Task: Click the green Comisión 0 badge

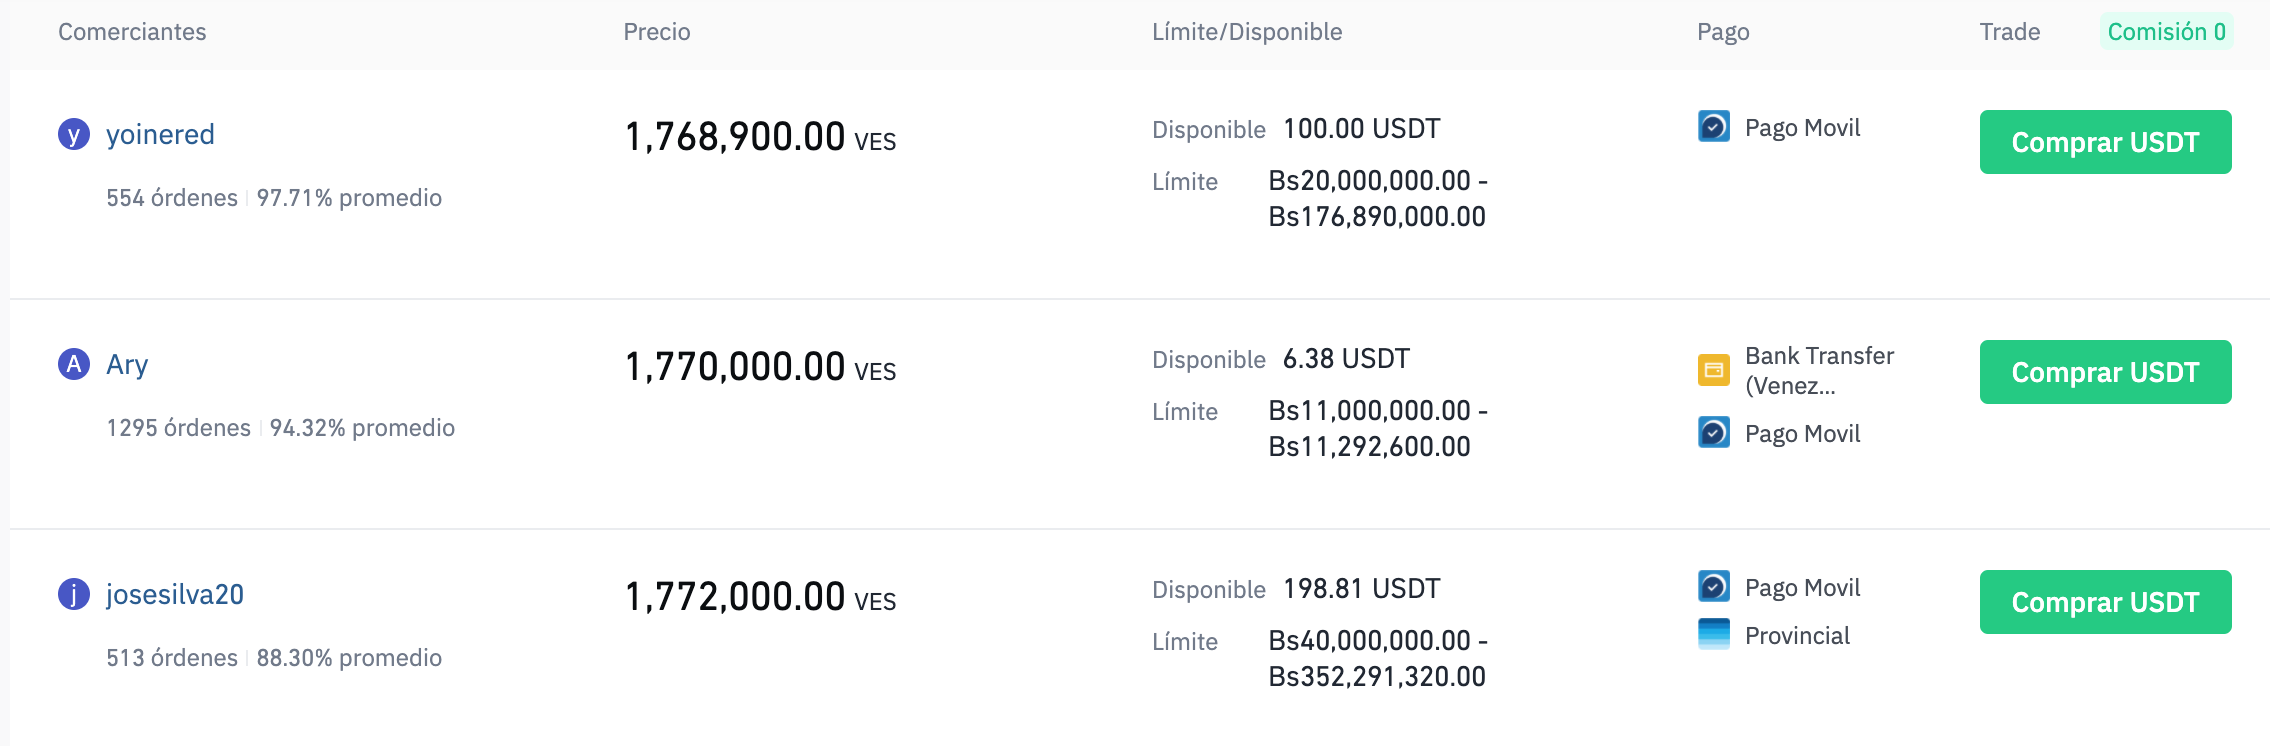Action: click(2166, 32)
